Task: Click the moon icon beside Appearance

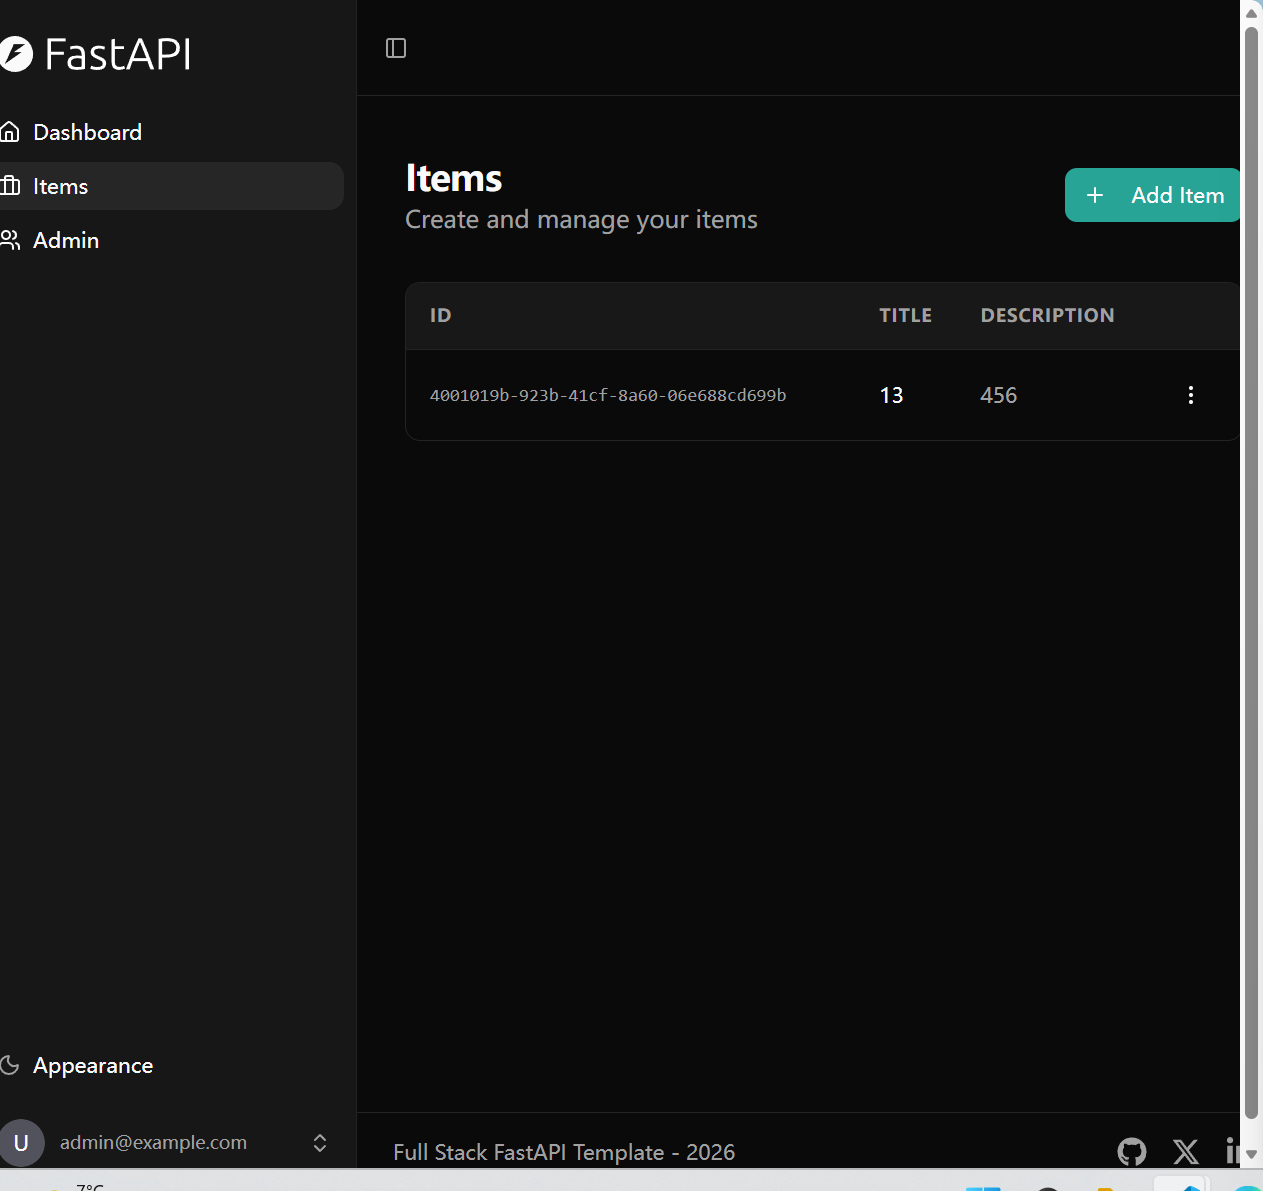Action: tap(10, 1065)
